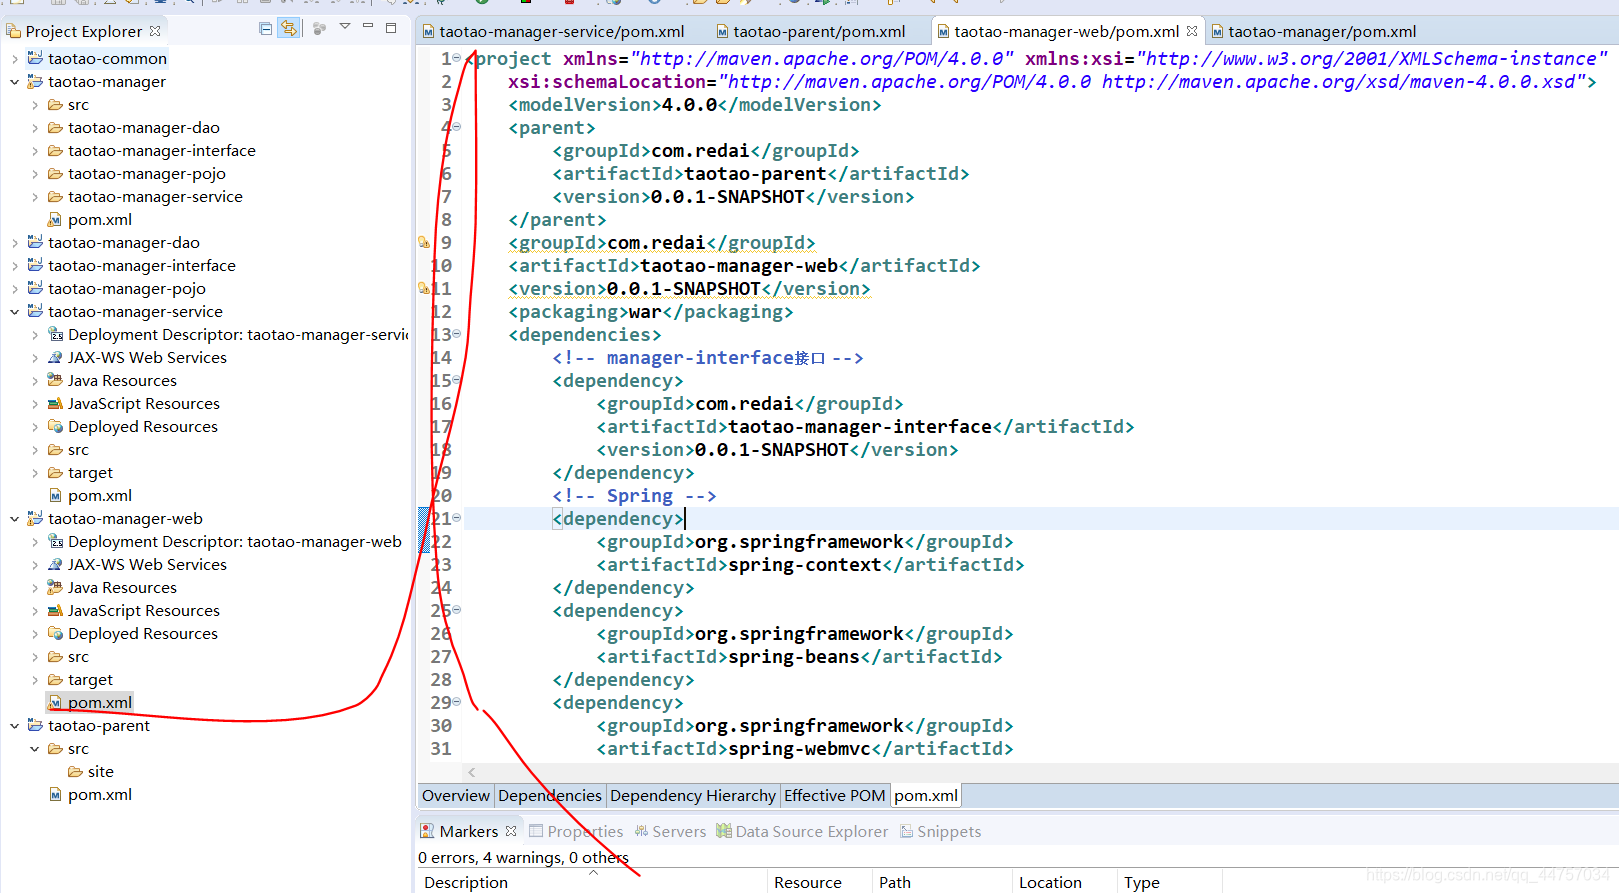This screenshot has width=1619, height=893.
Task: Click JavaScript Resources icon under taotao-manager-web
Action: tap(56, 610)
